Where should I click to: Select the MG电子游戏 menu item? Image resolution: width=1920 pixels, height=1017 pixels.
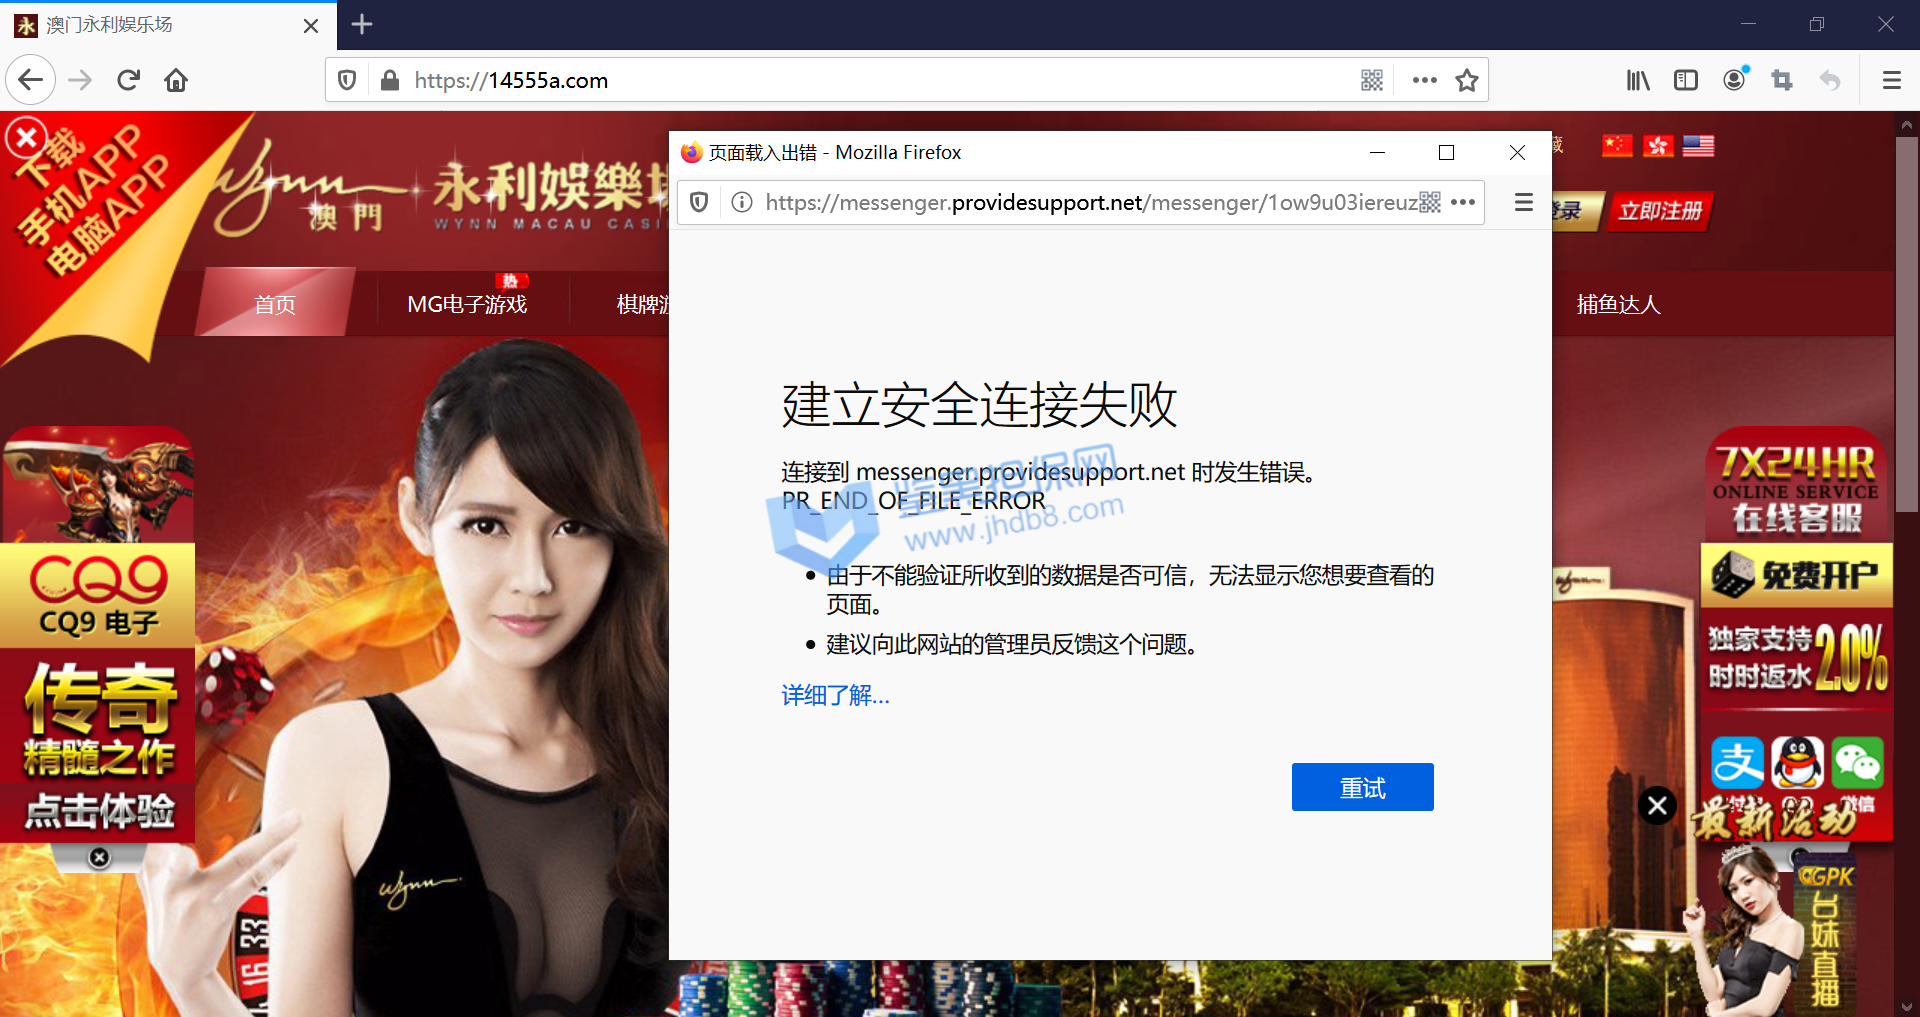[466, 304]
